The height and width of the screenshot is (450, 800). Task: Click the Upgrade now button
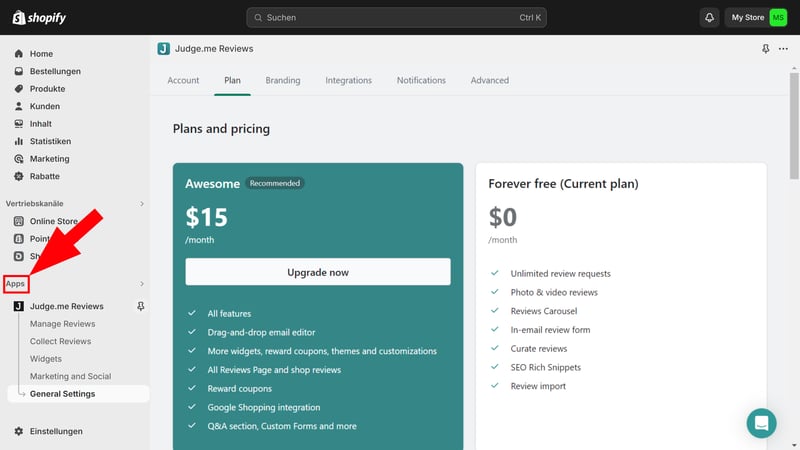tap(317, 272)
